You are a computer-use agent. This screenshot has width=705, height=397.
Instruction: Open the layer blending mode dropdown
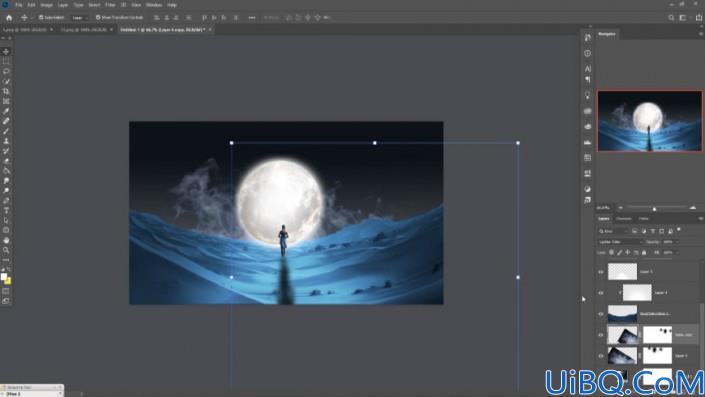[620, 242]
